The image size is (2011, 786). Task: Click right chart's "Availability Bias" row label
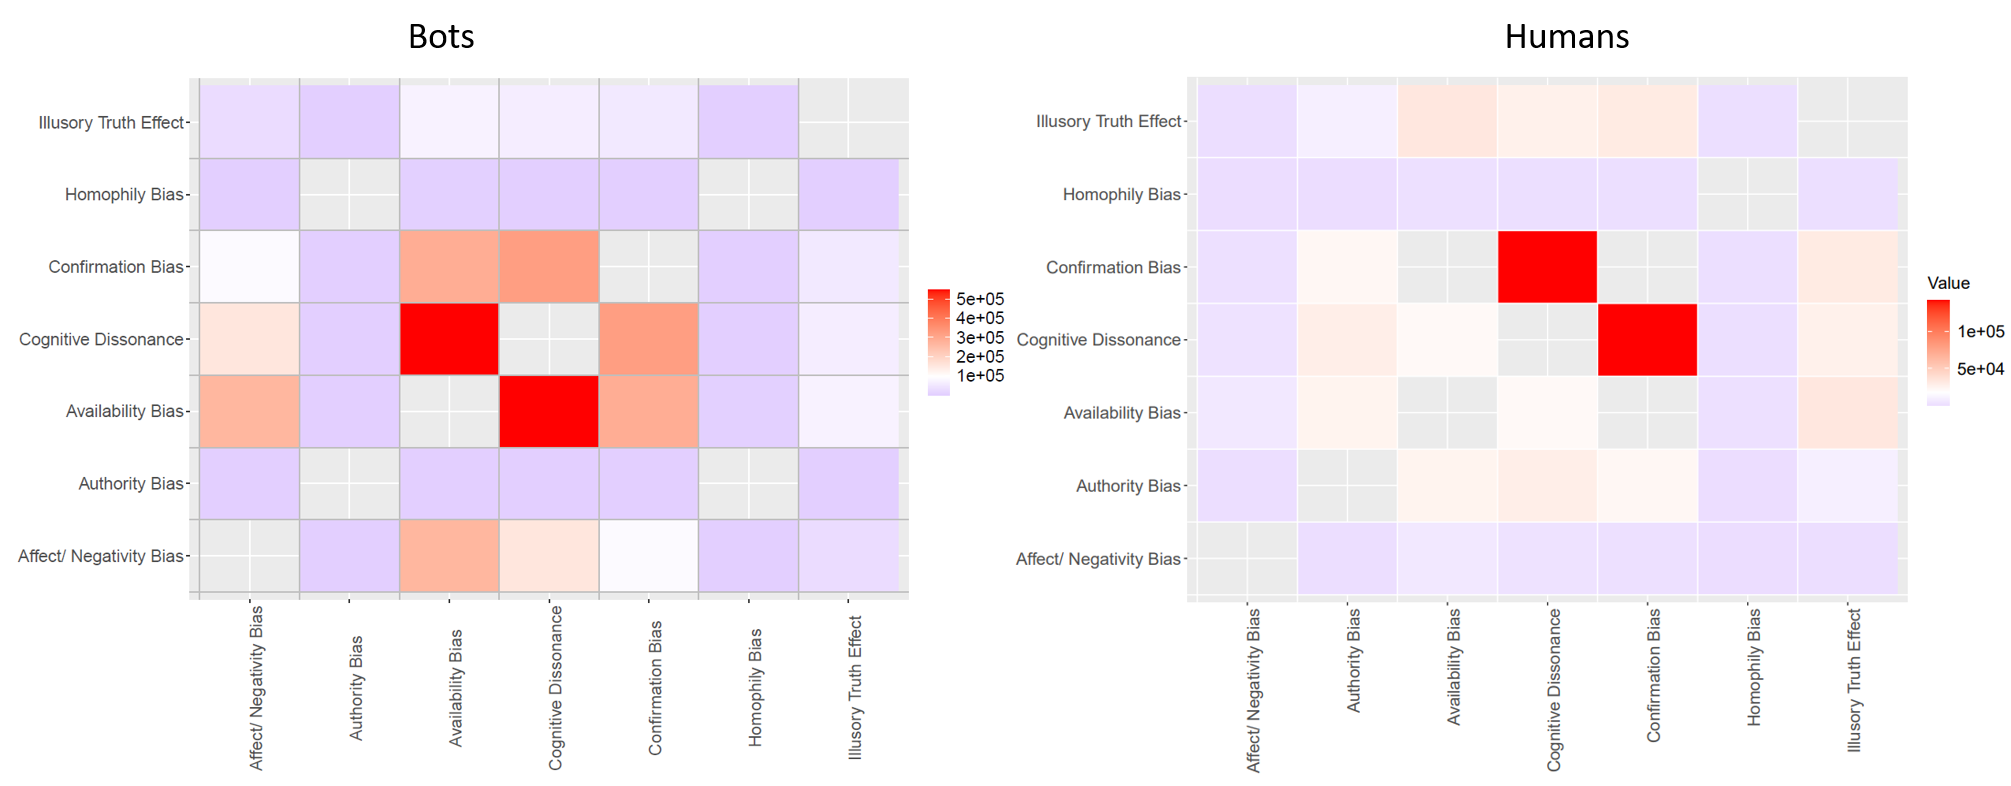(x=1122, y=413)
